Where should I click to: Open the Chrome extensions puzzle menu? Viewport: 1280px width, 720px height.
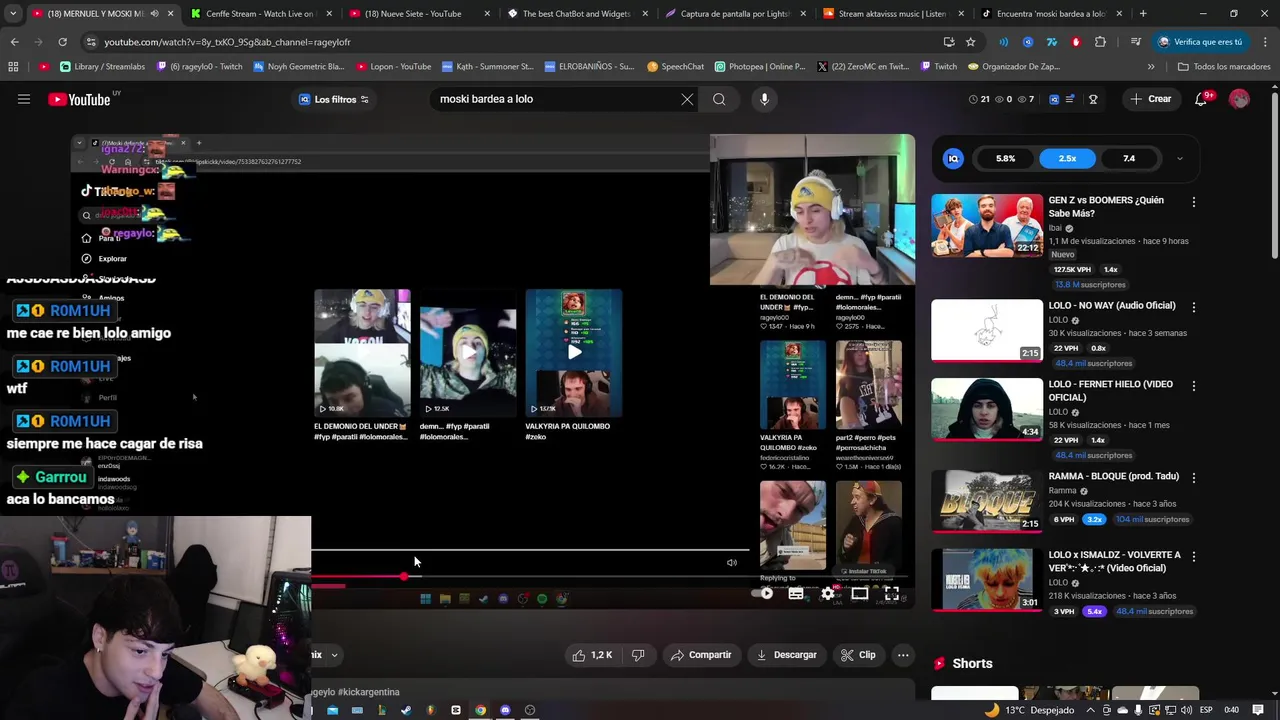point(1100,42)
